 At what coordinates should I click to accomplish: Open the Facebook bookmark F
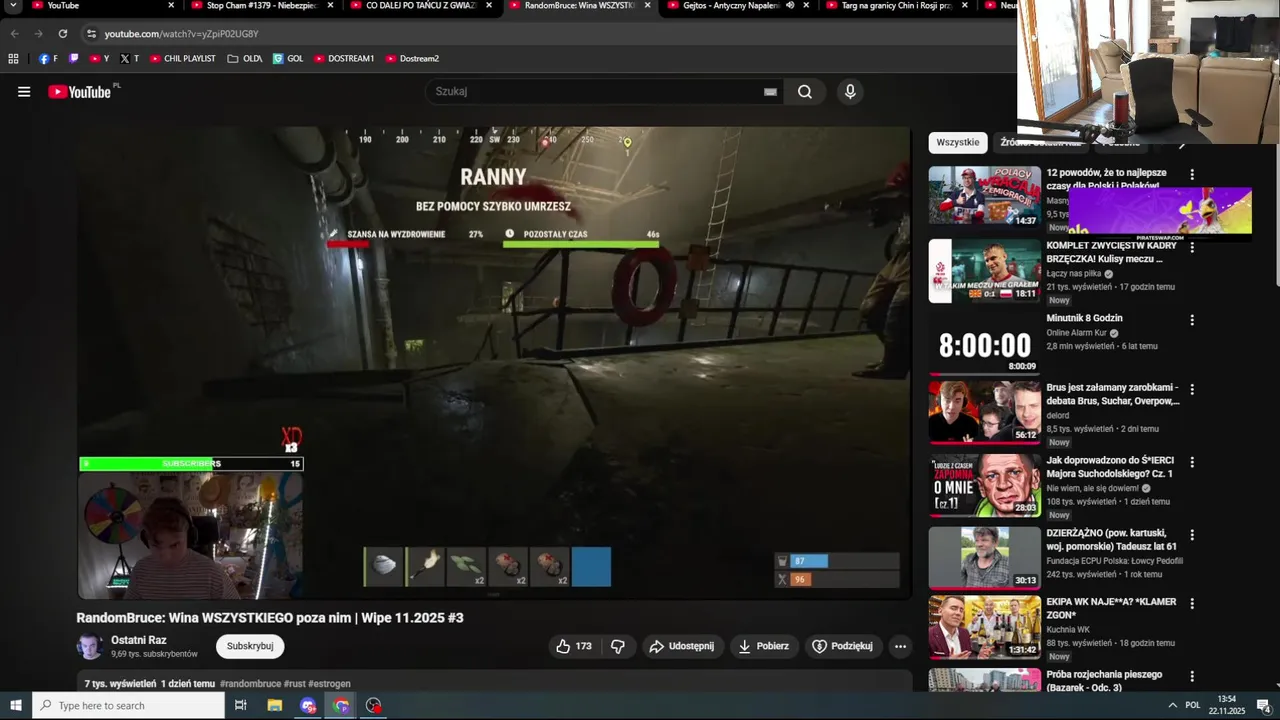48,58
